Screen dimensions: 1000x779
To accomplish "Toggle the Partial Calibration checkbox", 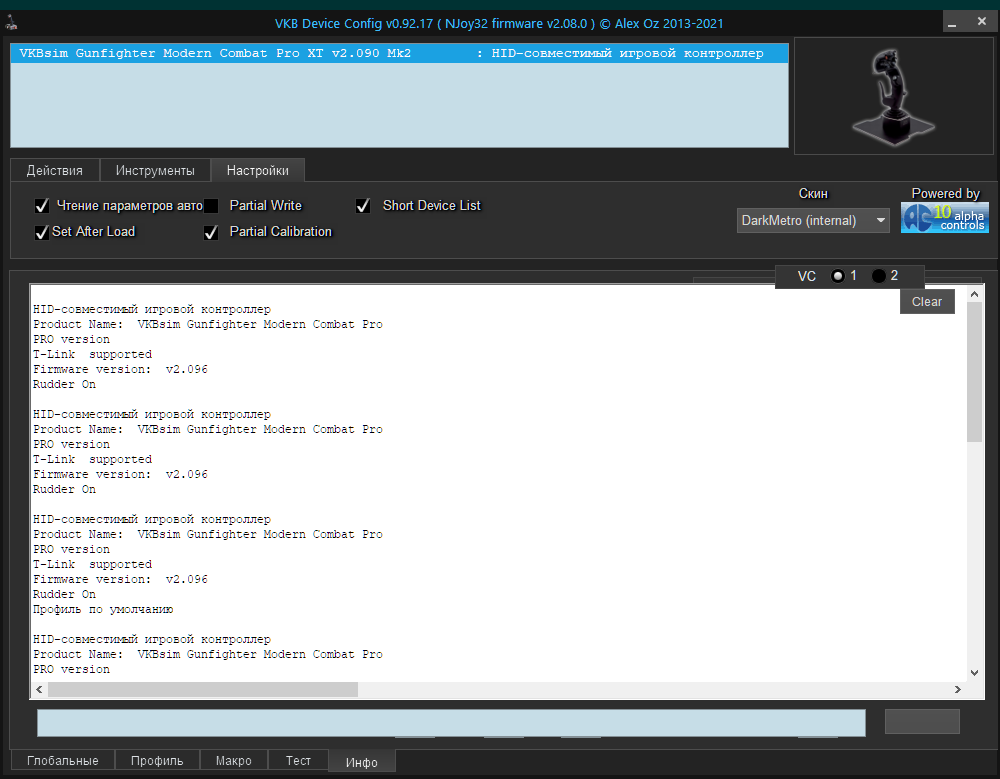I will [x=211, y=232].
